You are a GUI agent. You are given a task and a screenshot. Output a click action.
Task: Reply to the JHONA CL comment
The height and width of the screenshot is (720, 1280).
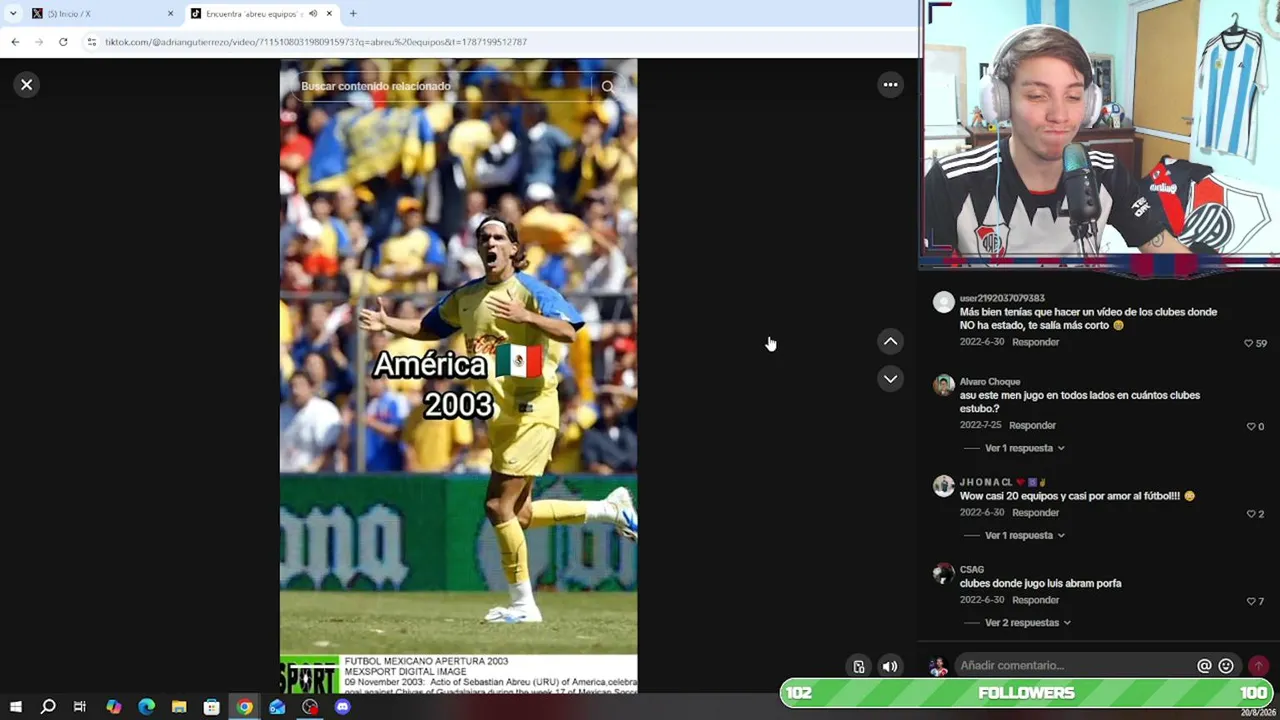click(x=1035, y=513)
